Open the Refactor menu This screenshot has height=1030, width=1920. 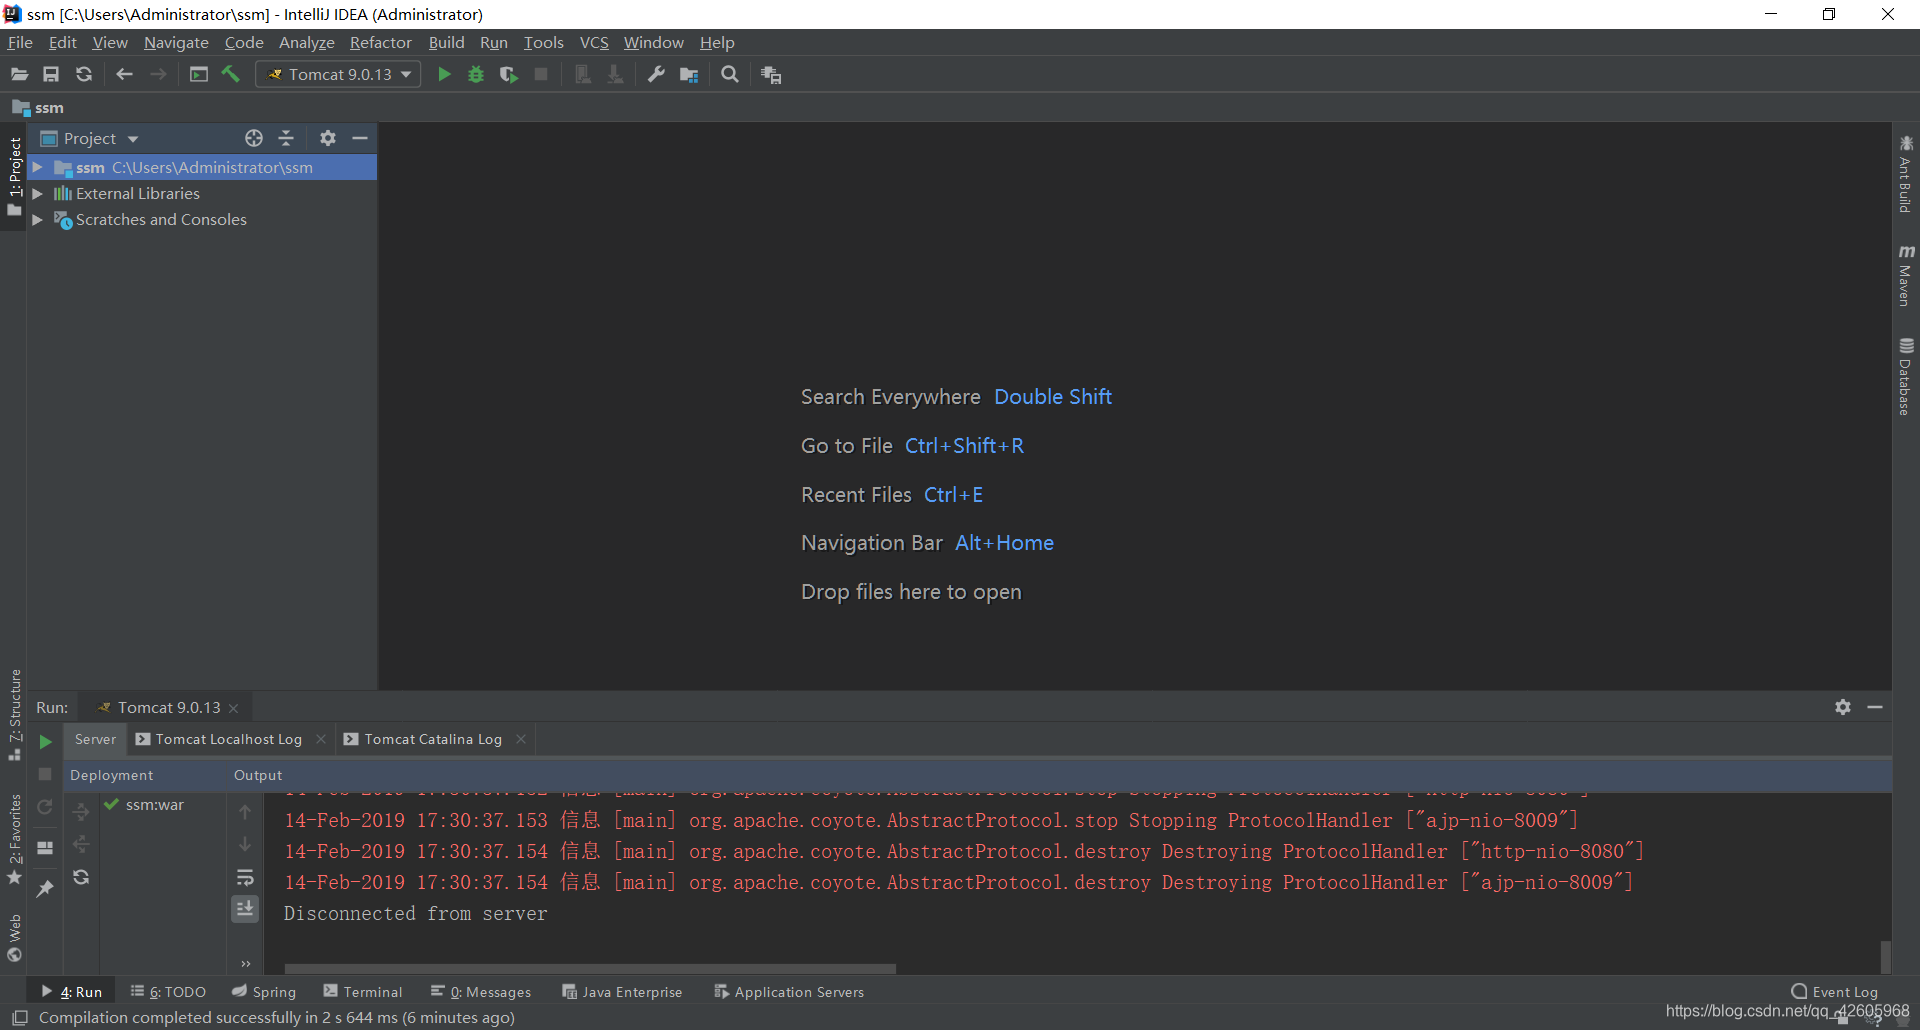(380, 42)
